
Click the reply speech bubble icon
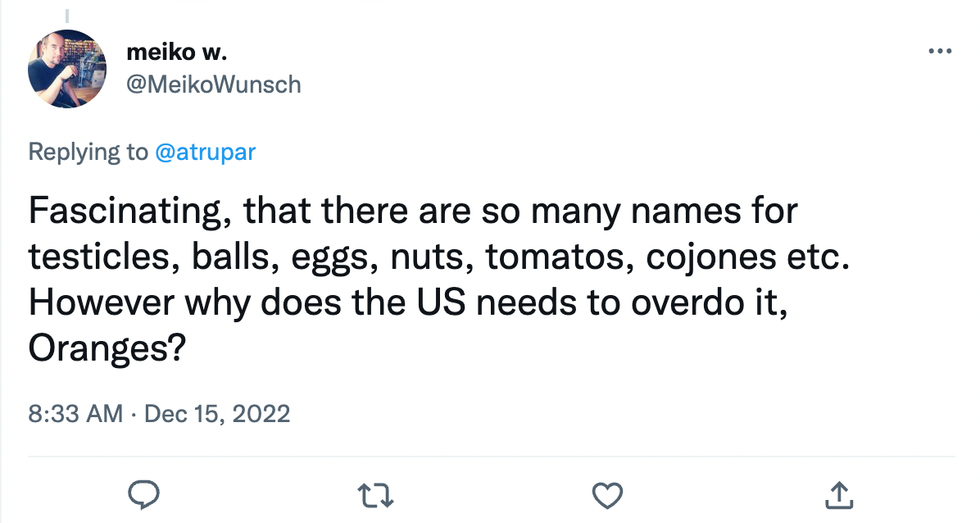point(145,494)
